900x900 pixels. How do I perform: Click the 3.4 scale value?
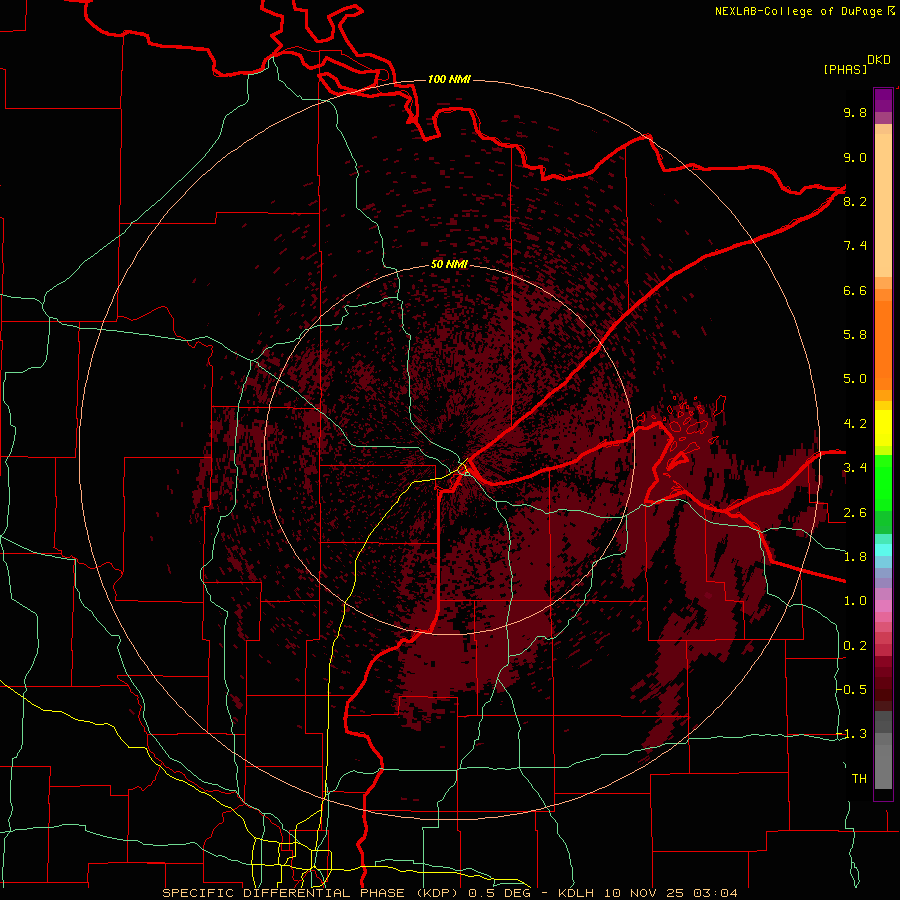point(855,468)
